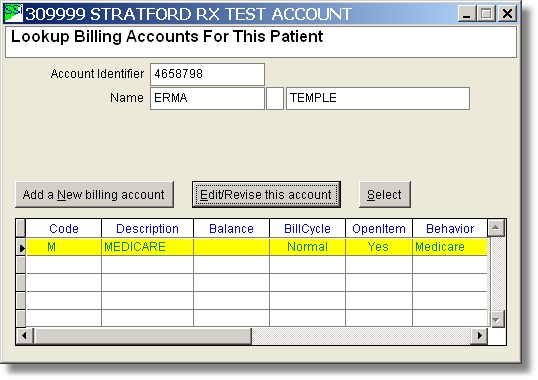Click the Behavior column header
This screenshot has width=538, height=380.
pyautogui.click(x=450, y=228)
